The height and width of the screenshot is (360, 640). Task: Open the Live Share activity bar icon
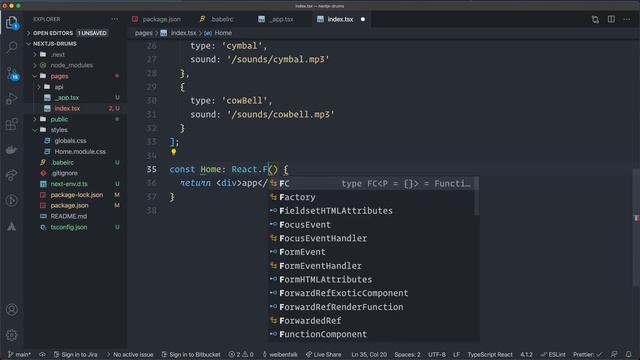[x=12, y=175]
